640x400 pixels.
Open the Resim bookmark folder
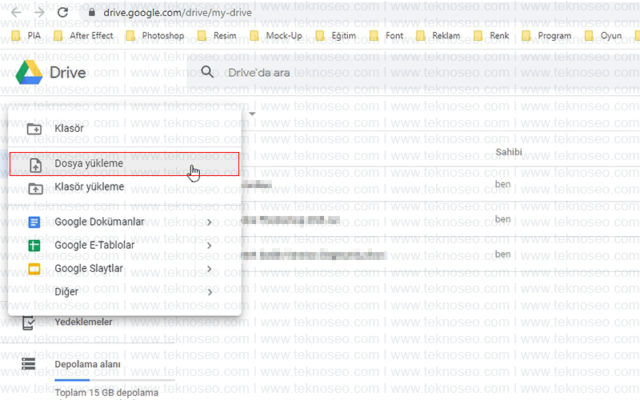[x=217, y=36]
